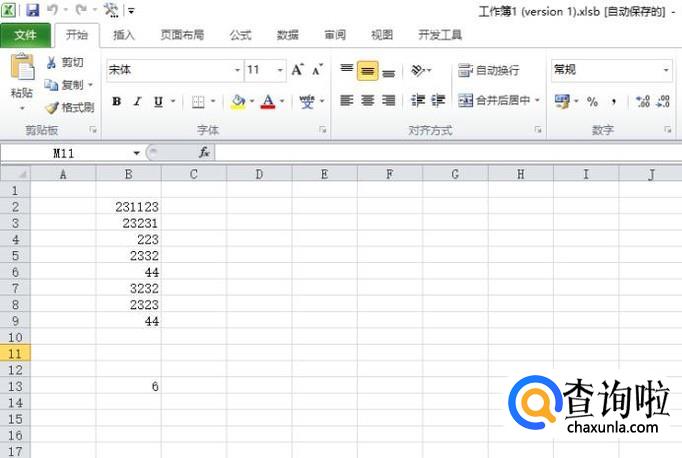Image resolution: width=682 pixels, height=458 pixels.
Task: Toggle the highlighted Middle Align button
Action: [x=368, y=70]
